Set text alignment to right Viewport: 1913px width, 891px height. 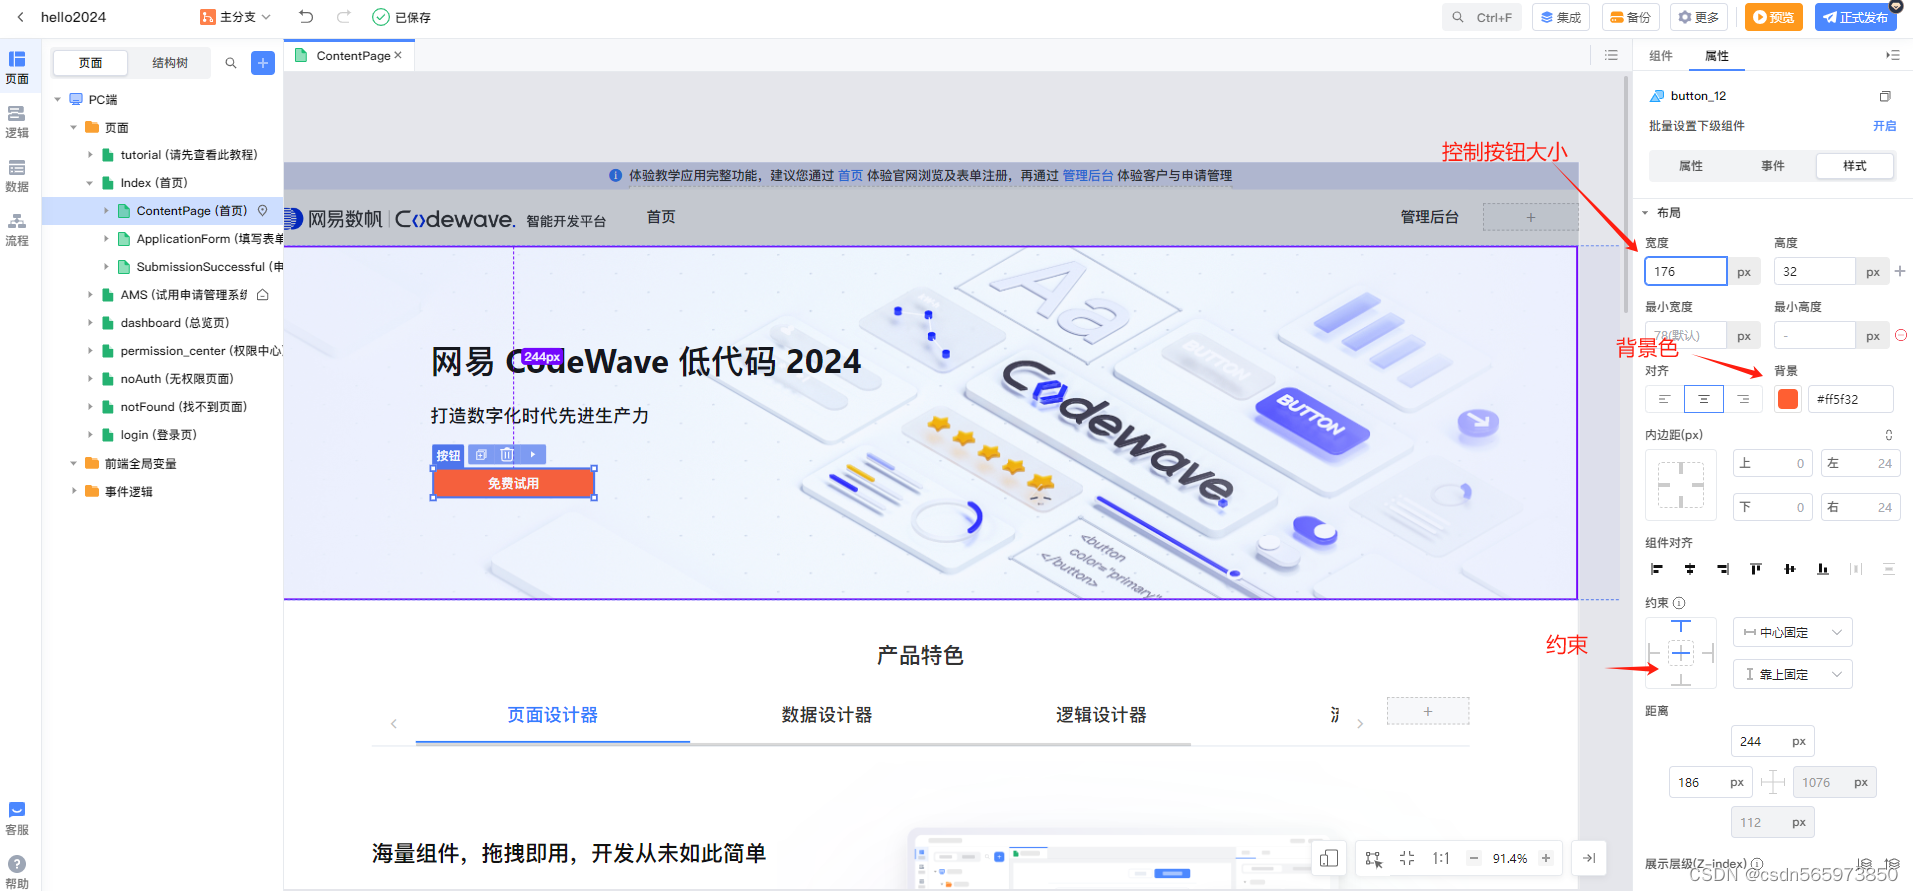[1743, 399]
